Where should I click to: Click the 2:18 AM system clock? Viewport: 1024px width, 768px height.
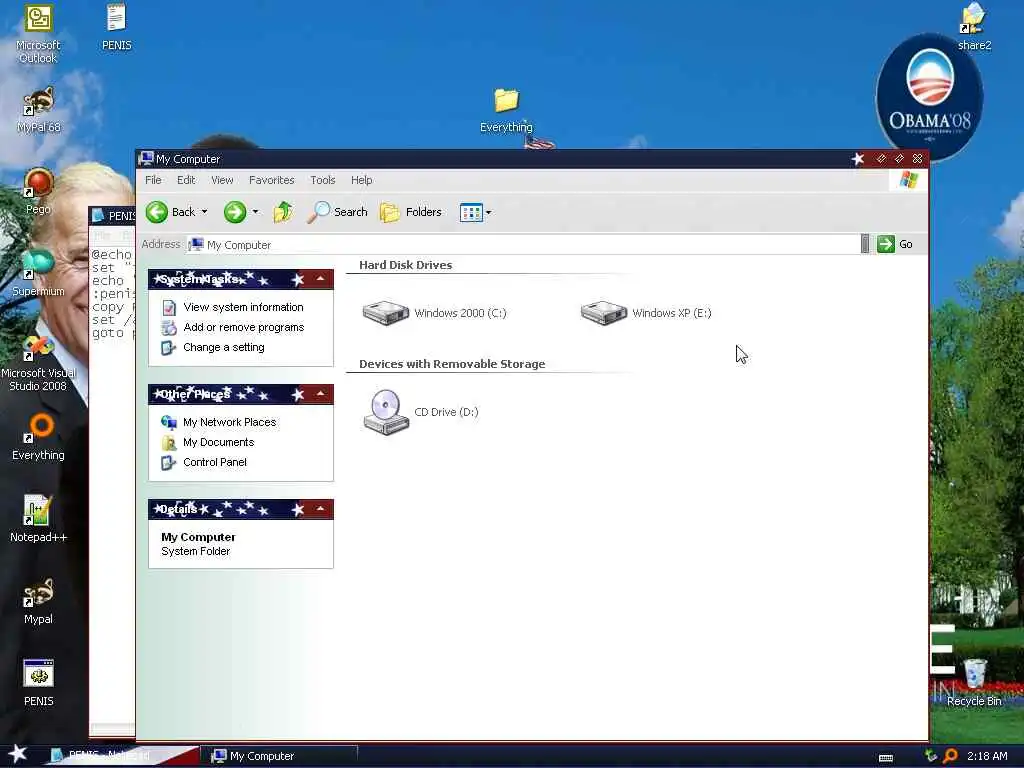[x=987, y=756]
